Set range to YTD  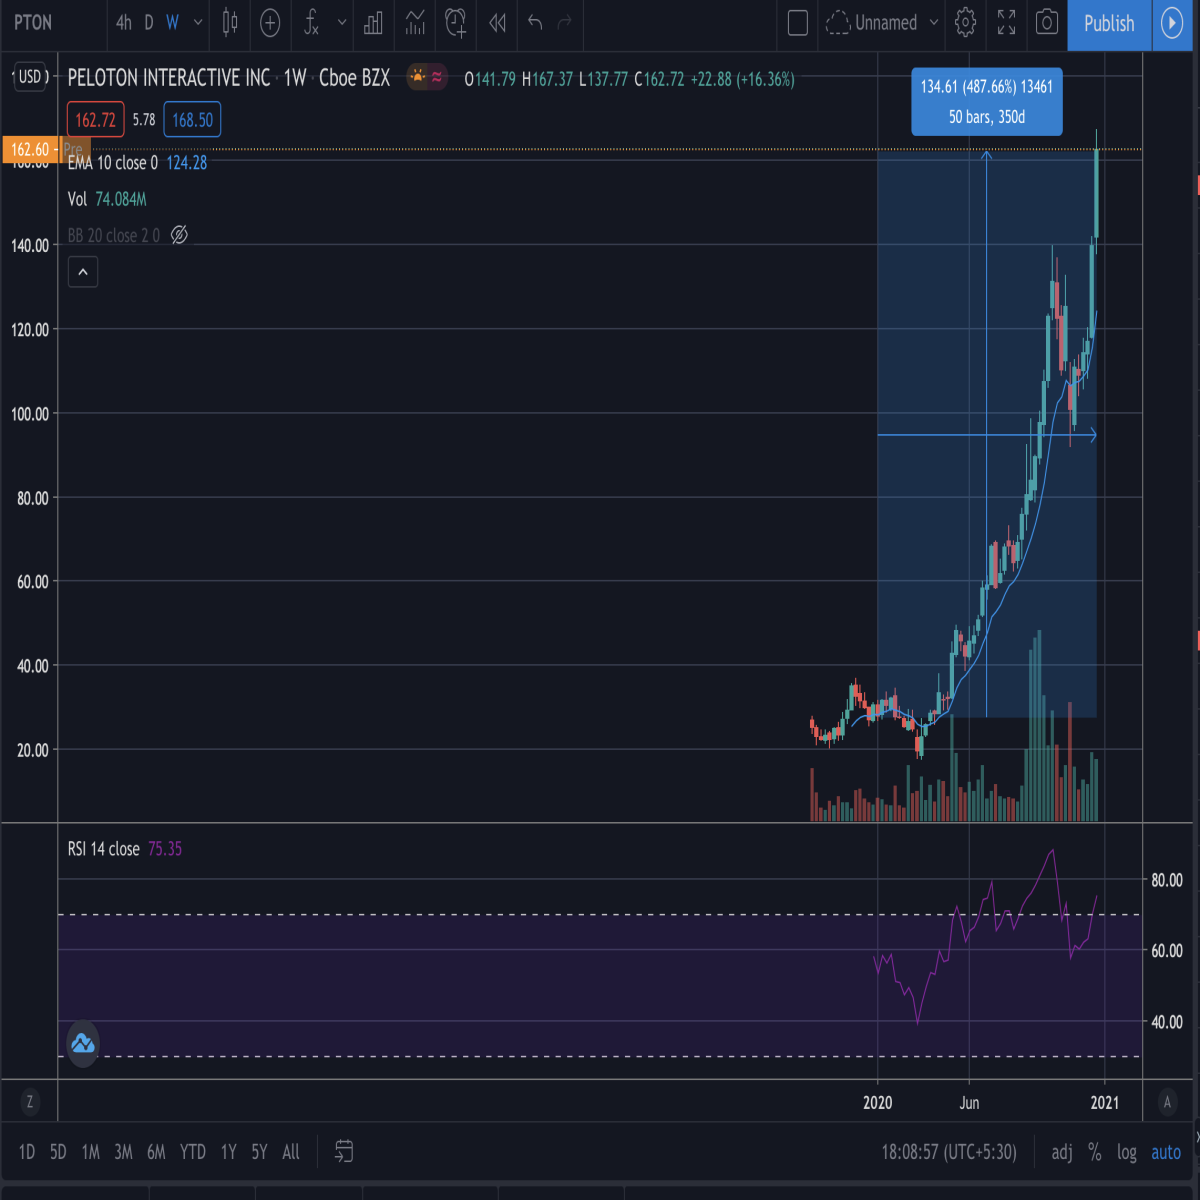pos(193,1152)
